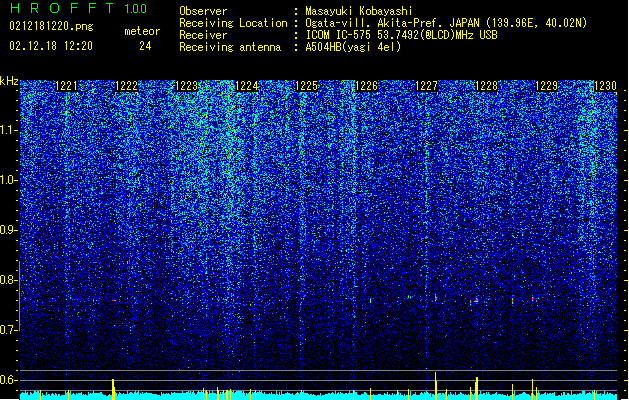Viewport: 629px width, 400px height.
Task: Click the 1228 time marker
Action: coord(487,86)
